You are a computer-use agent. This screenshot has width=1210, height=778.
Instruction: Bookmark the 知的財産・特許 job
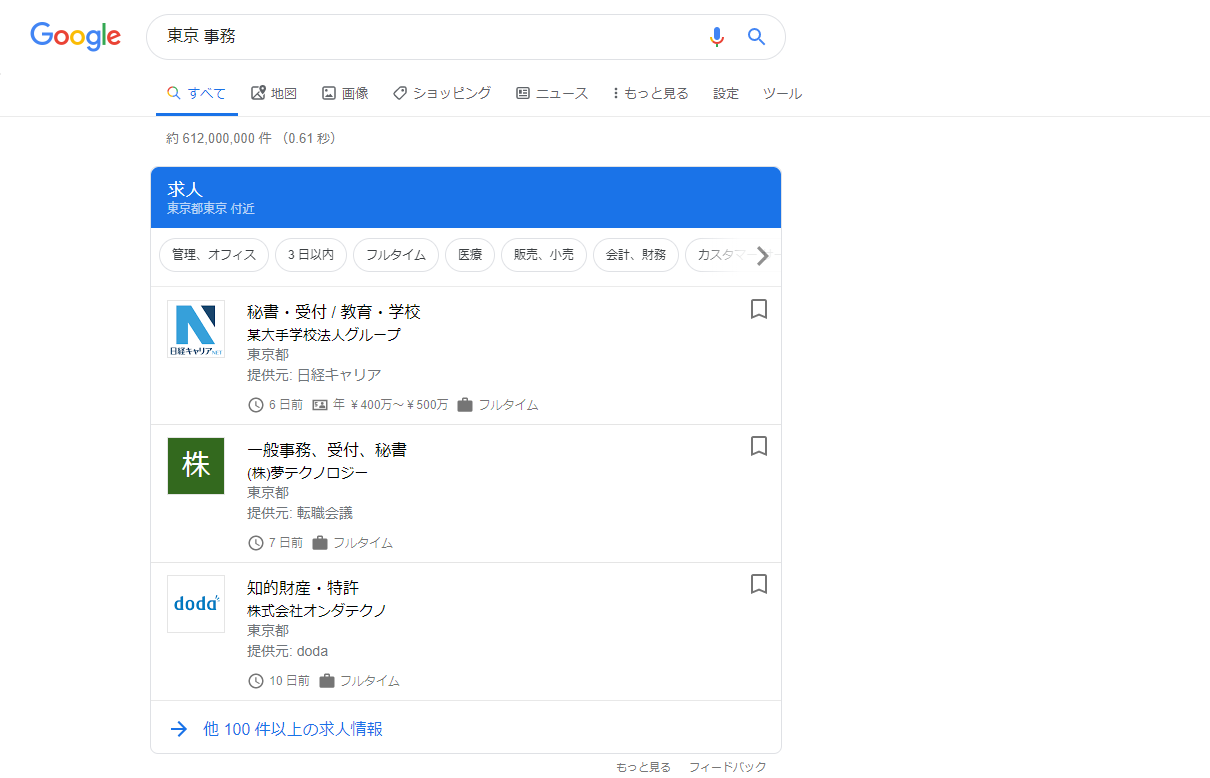click(759, 583)
